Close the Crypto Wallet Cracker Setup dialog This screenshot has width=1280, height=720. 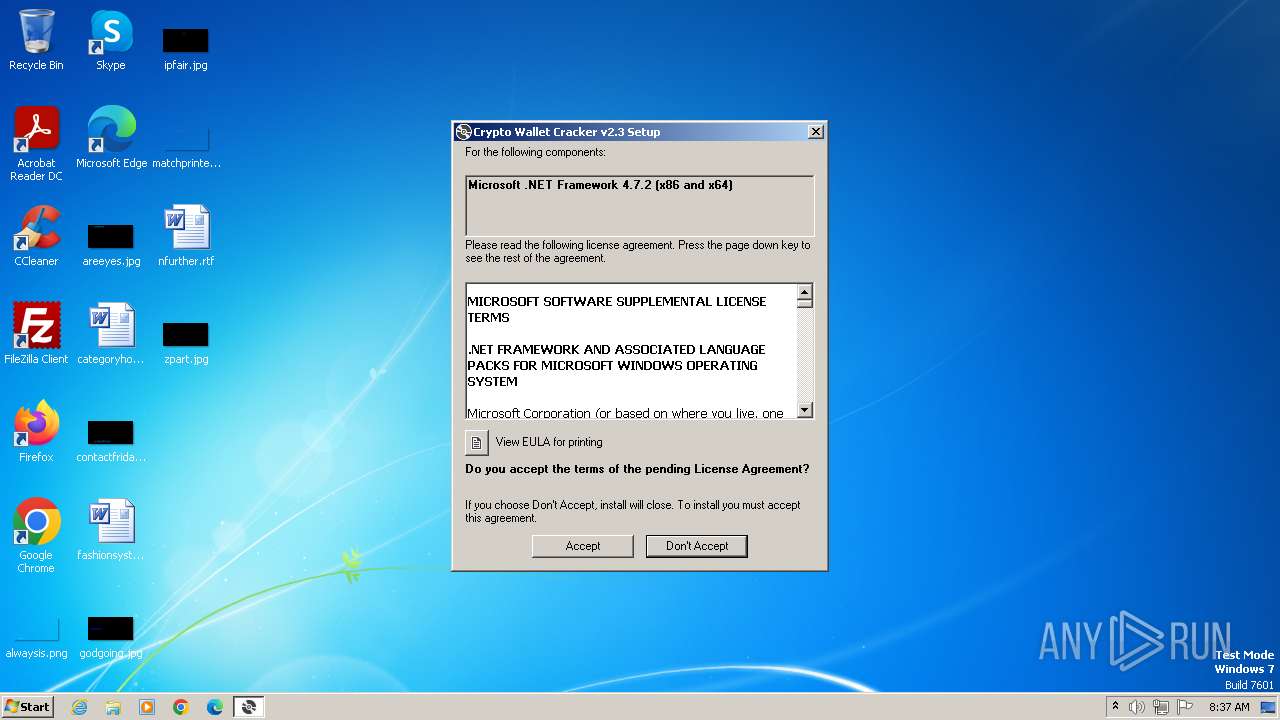(x=816, y=131)
